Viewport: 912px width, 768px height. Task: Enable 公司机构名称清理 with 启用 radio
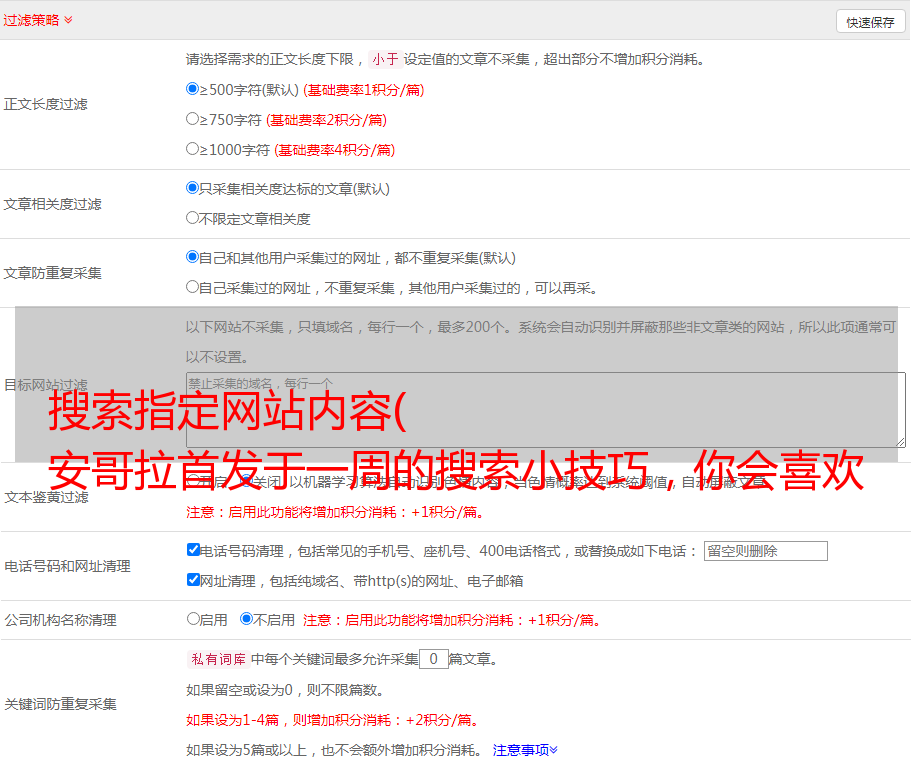pos(193,619)
